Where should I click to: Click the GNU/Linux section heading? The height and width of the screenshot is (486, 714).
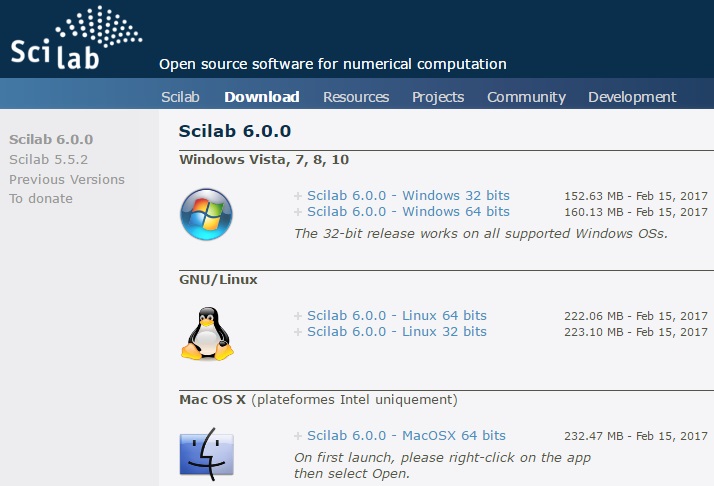(x=219, y=280)
